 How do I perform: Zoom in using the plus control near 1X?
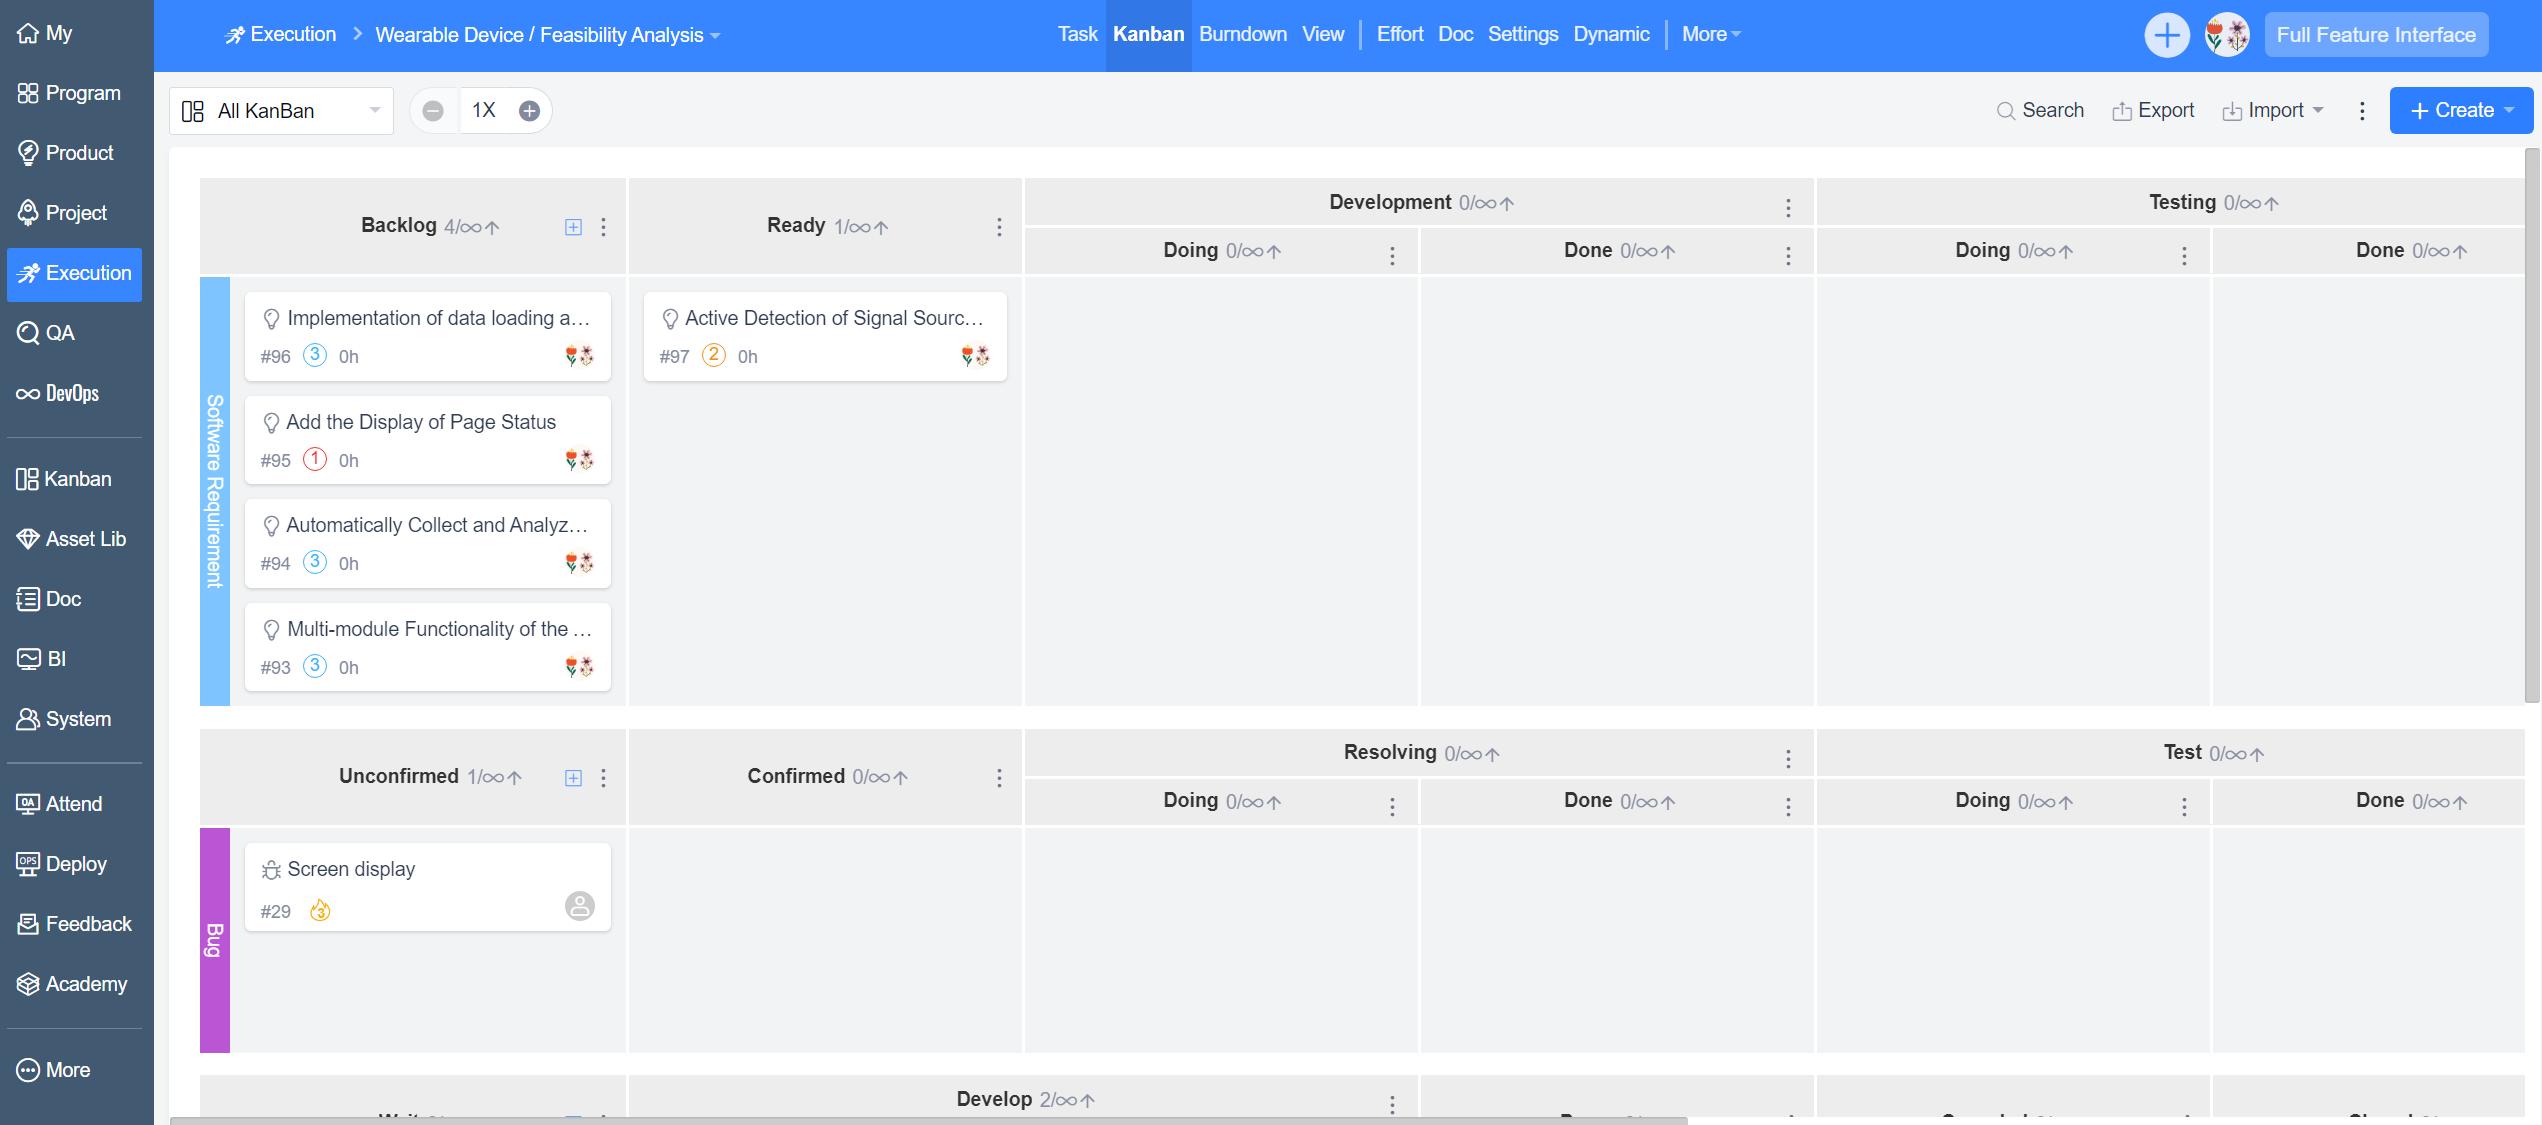click(x=529, y=110)
